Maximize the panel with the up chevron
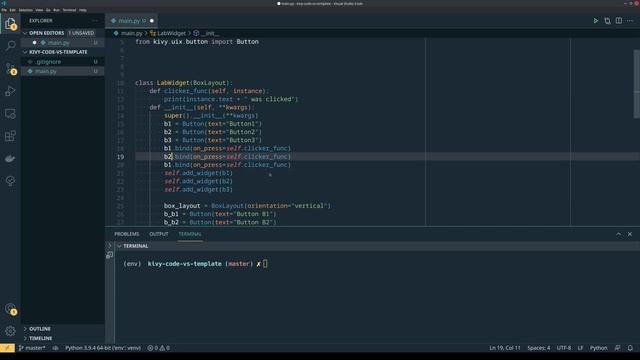640x360 pixels. pyautogui.click(x=618, y=234)
